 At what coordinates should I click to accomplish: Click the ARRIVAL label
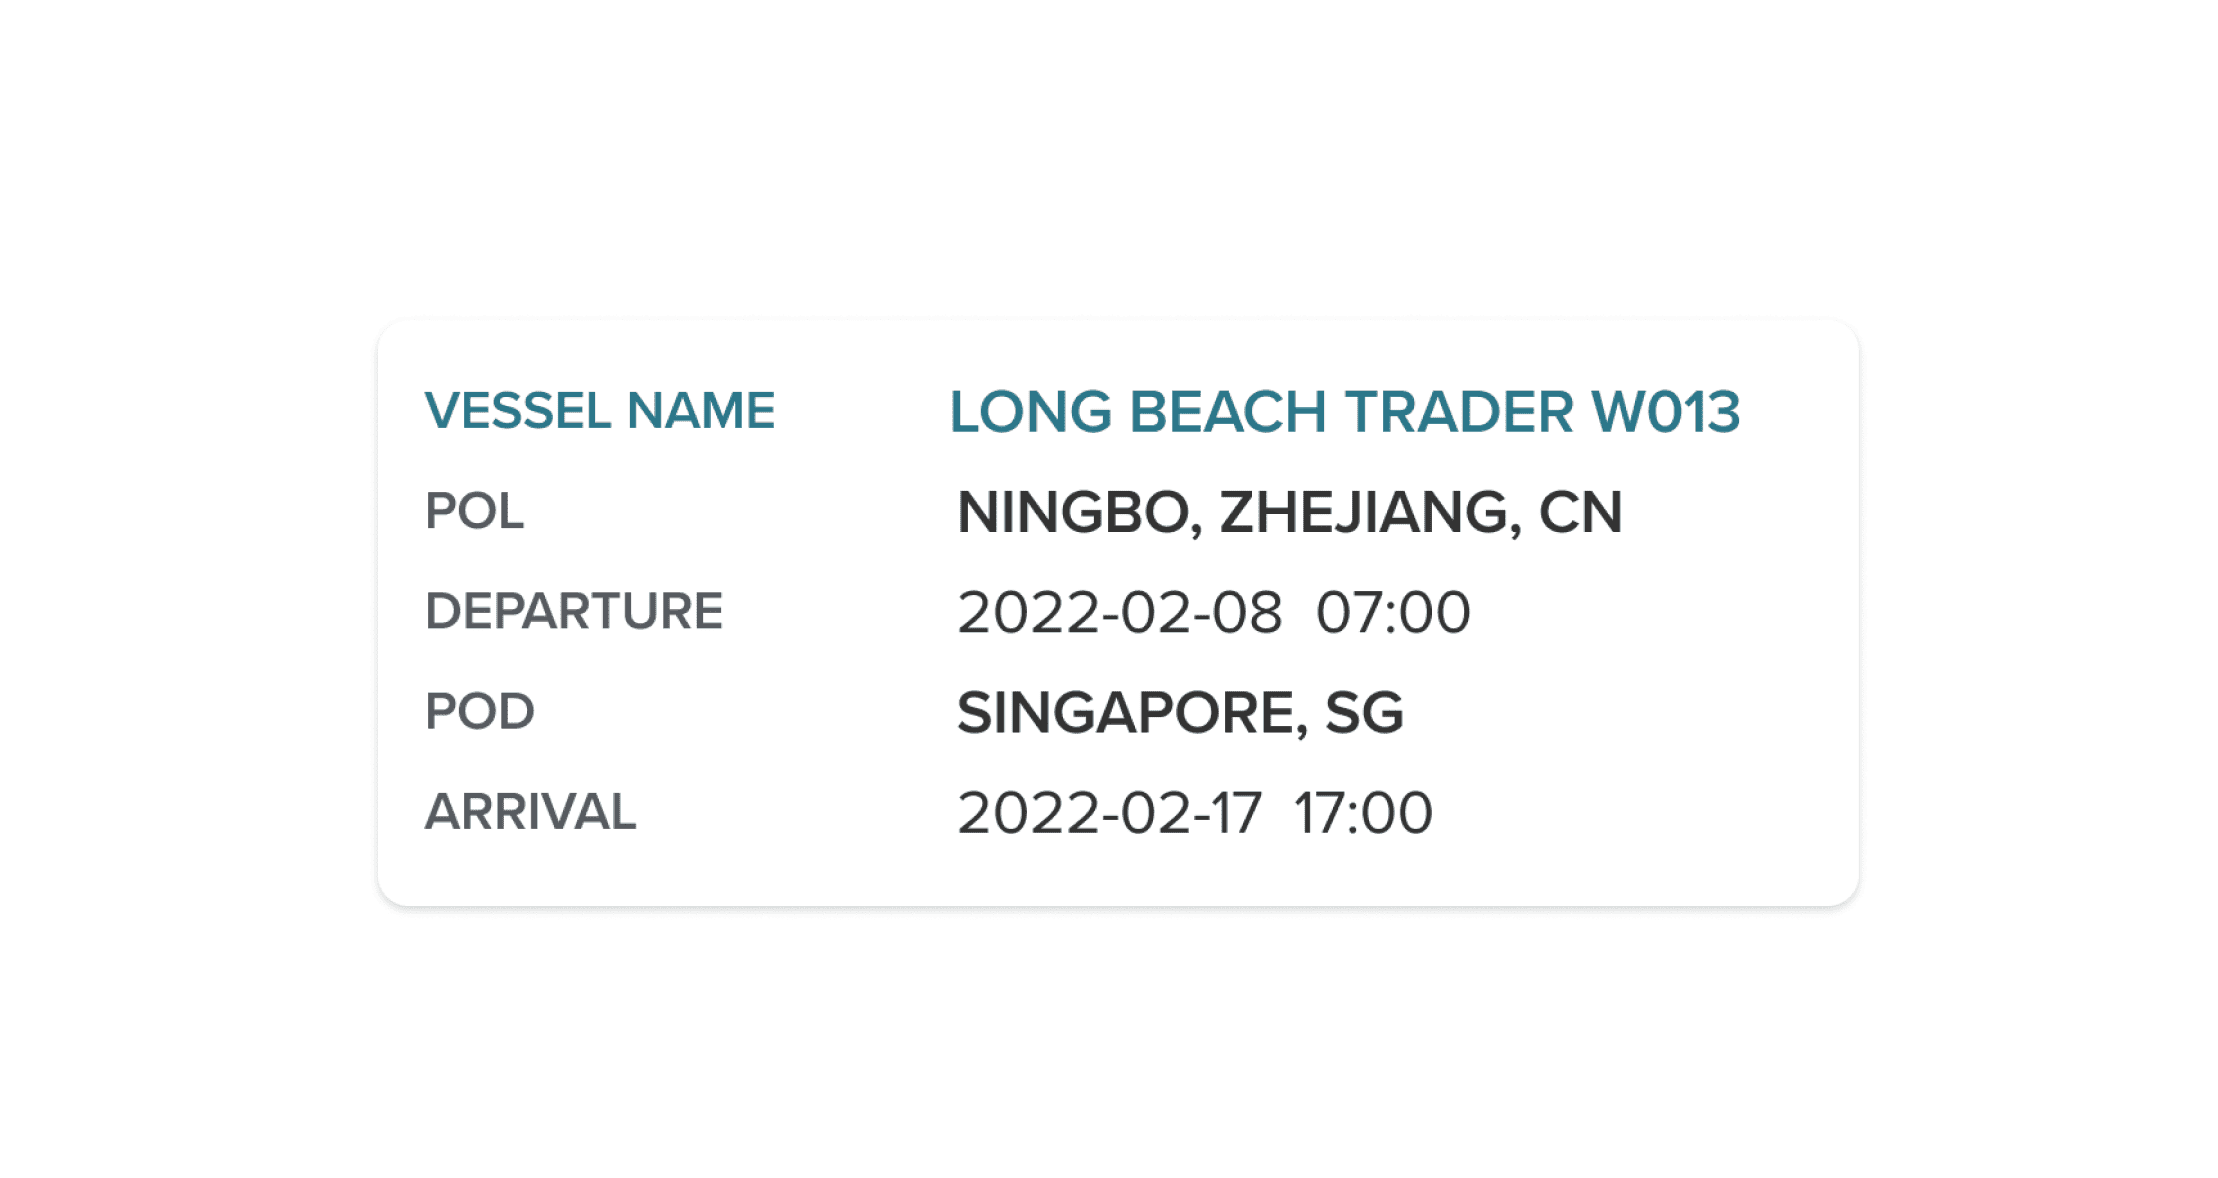(530, 811)
